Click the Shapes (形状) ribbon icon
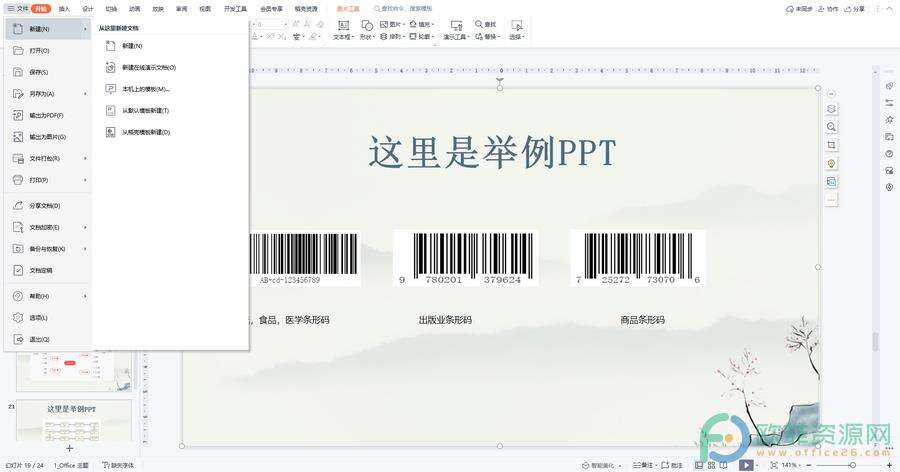Image resolution: width=900 pixels, height=472 pixels. 367,25
